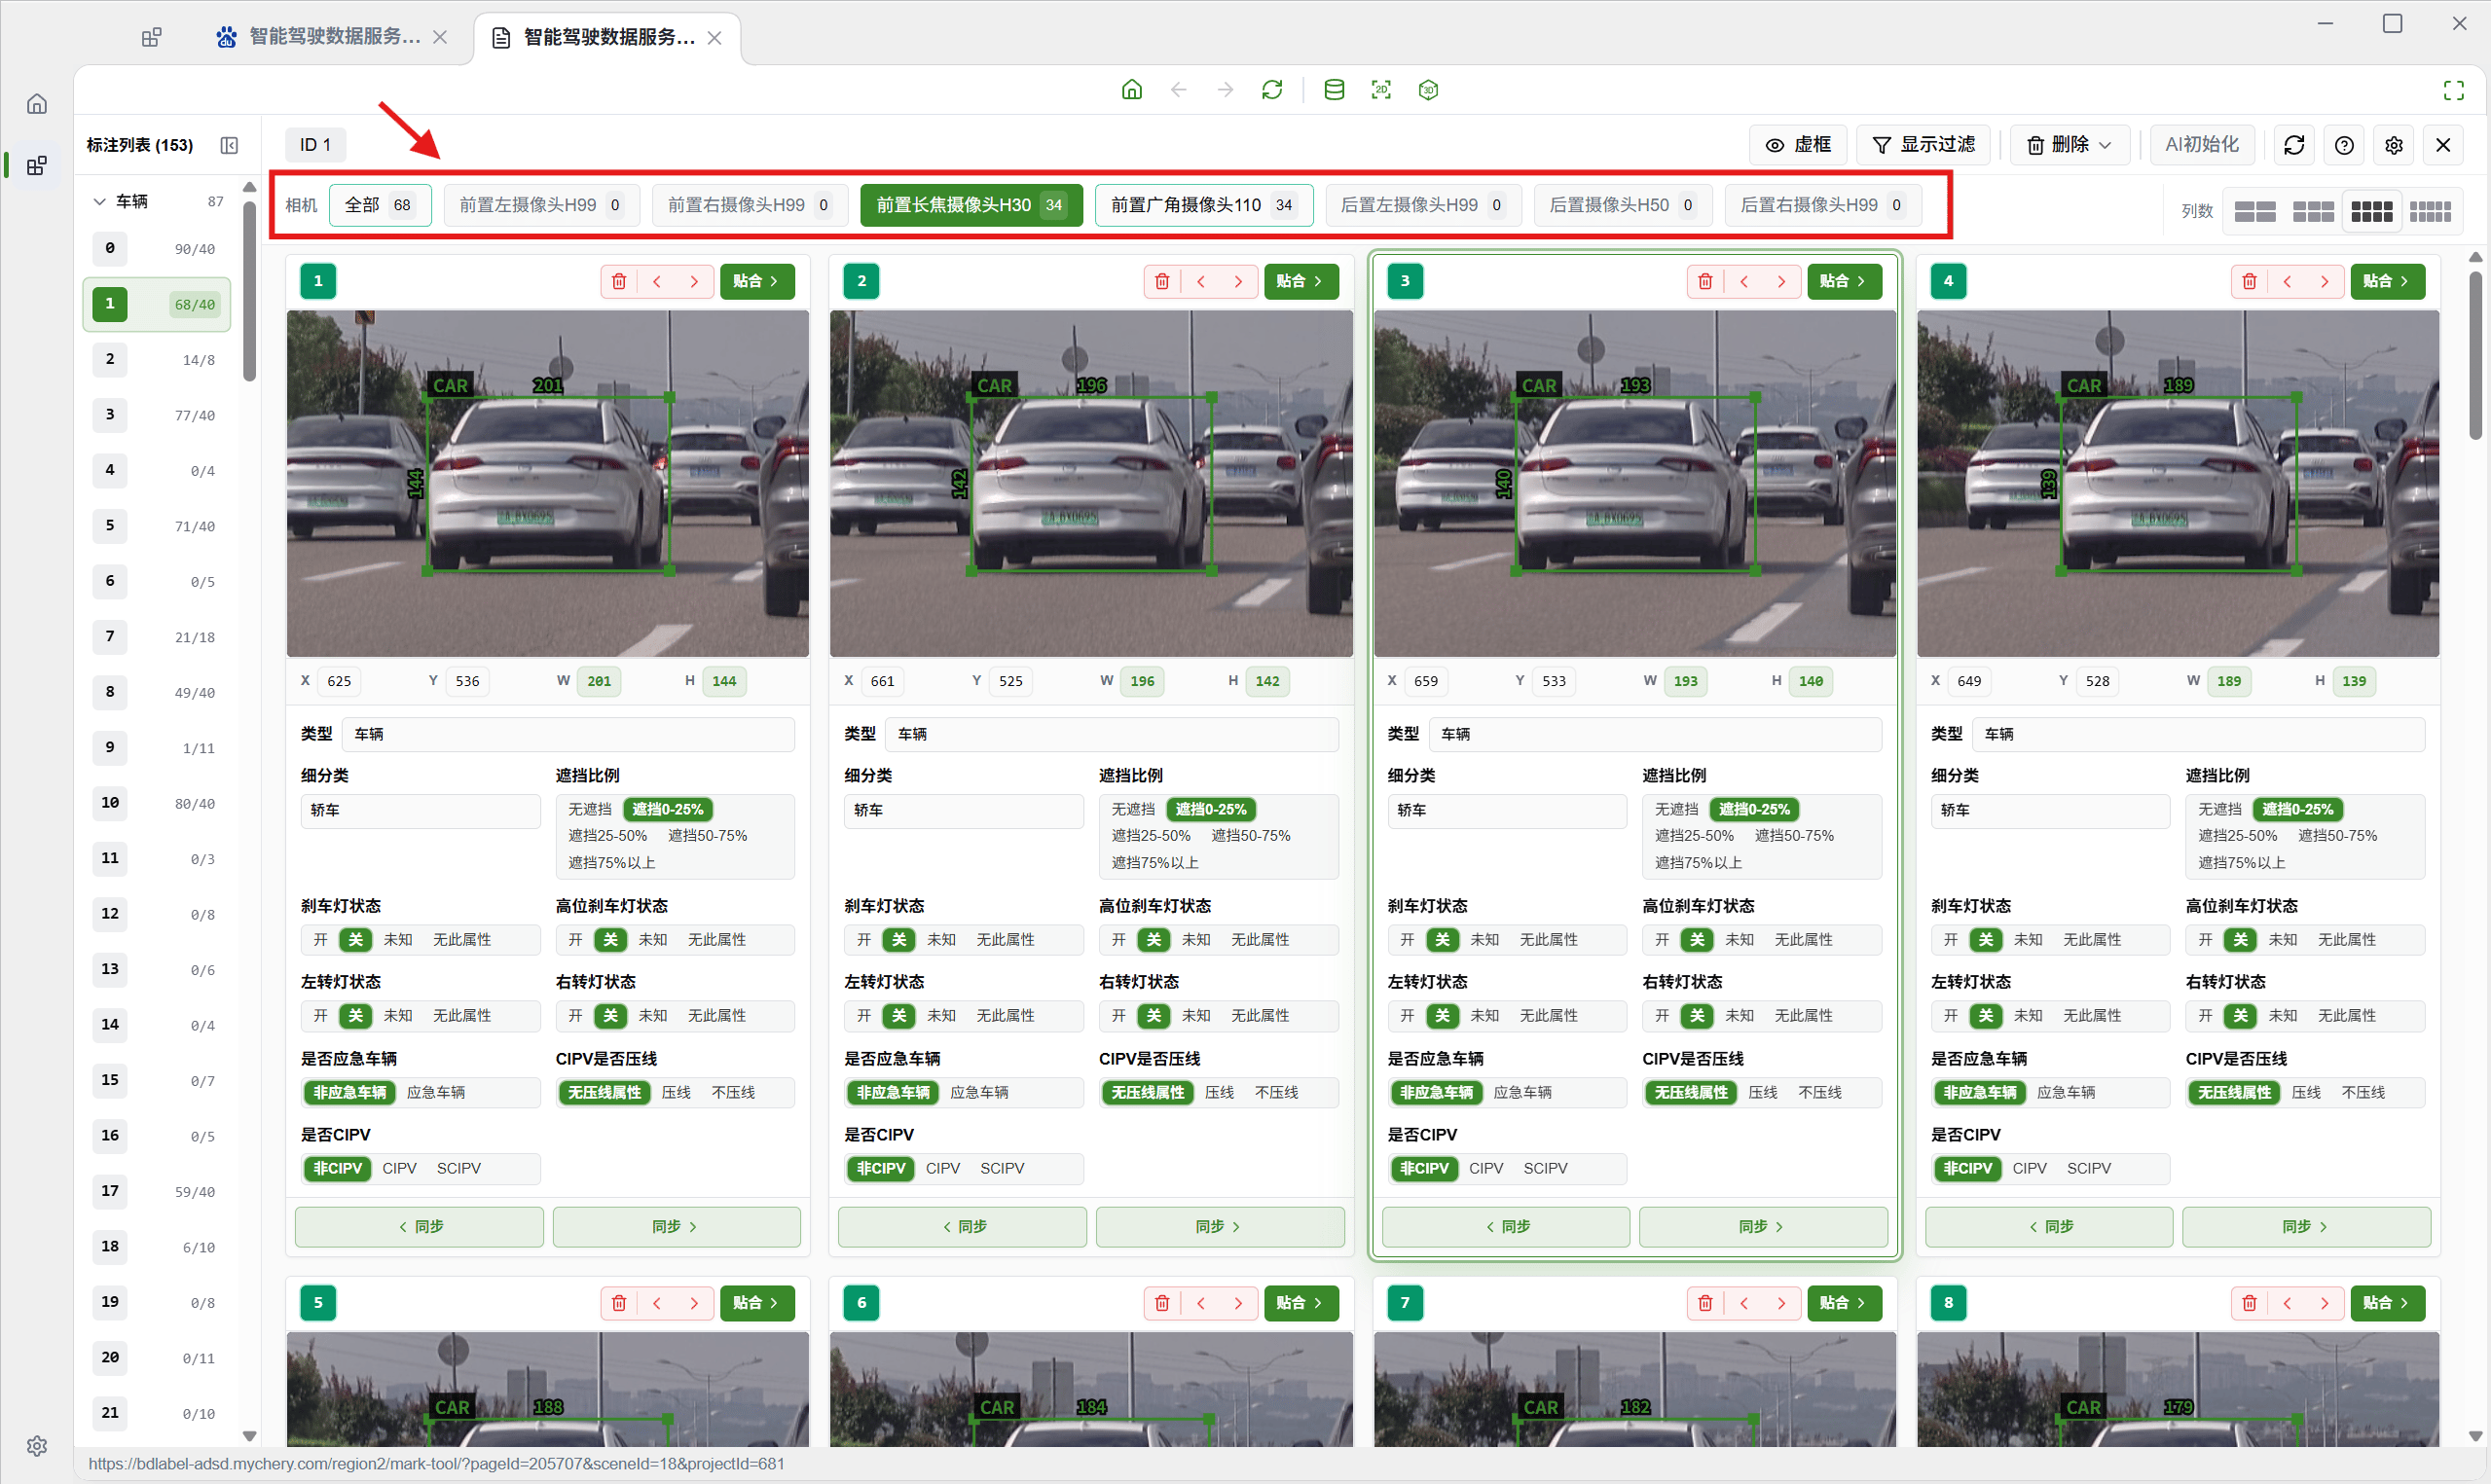
Task: Click 贴合 button on card 1
Action: tap(757, 281)
